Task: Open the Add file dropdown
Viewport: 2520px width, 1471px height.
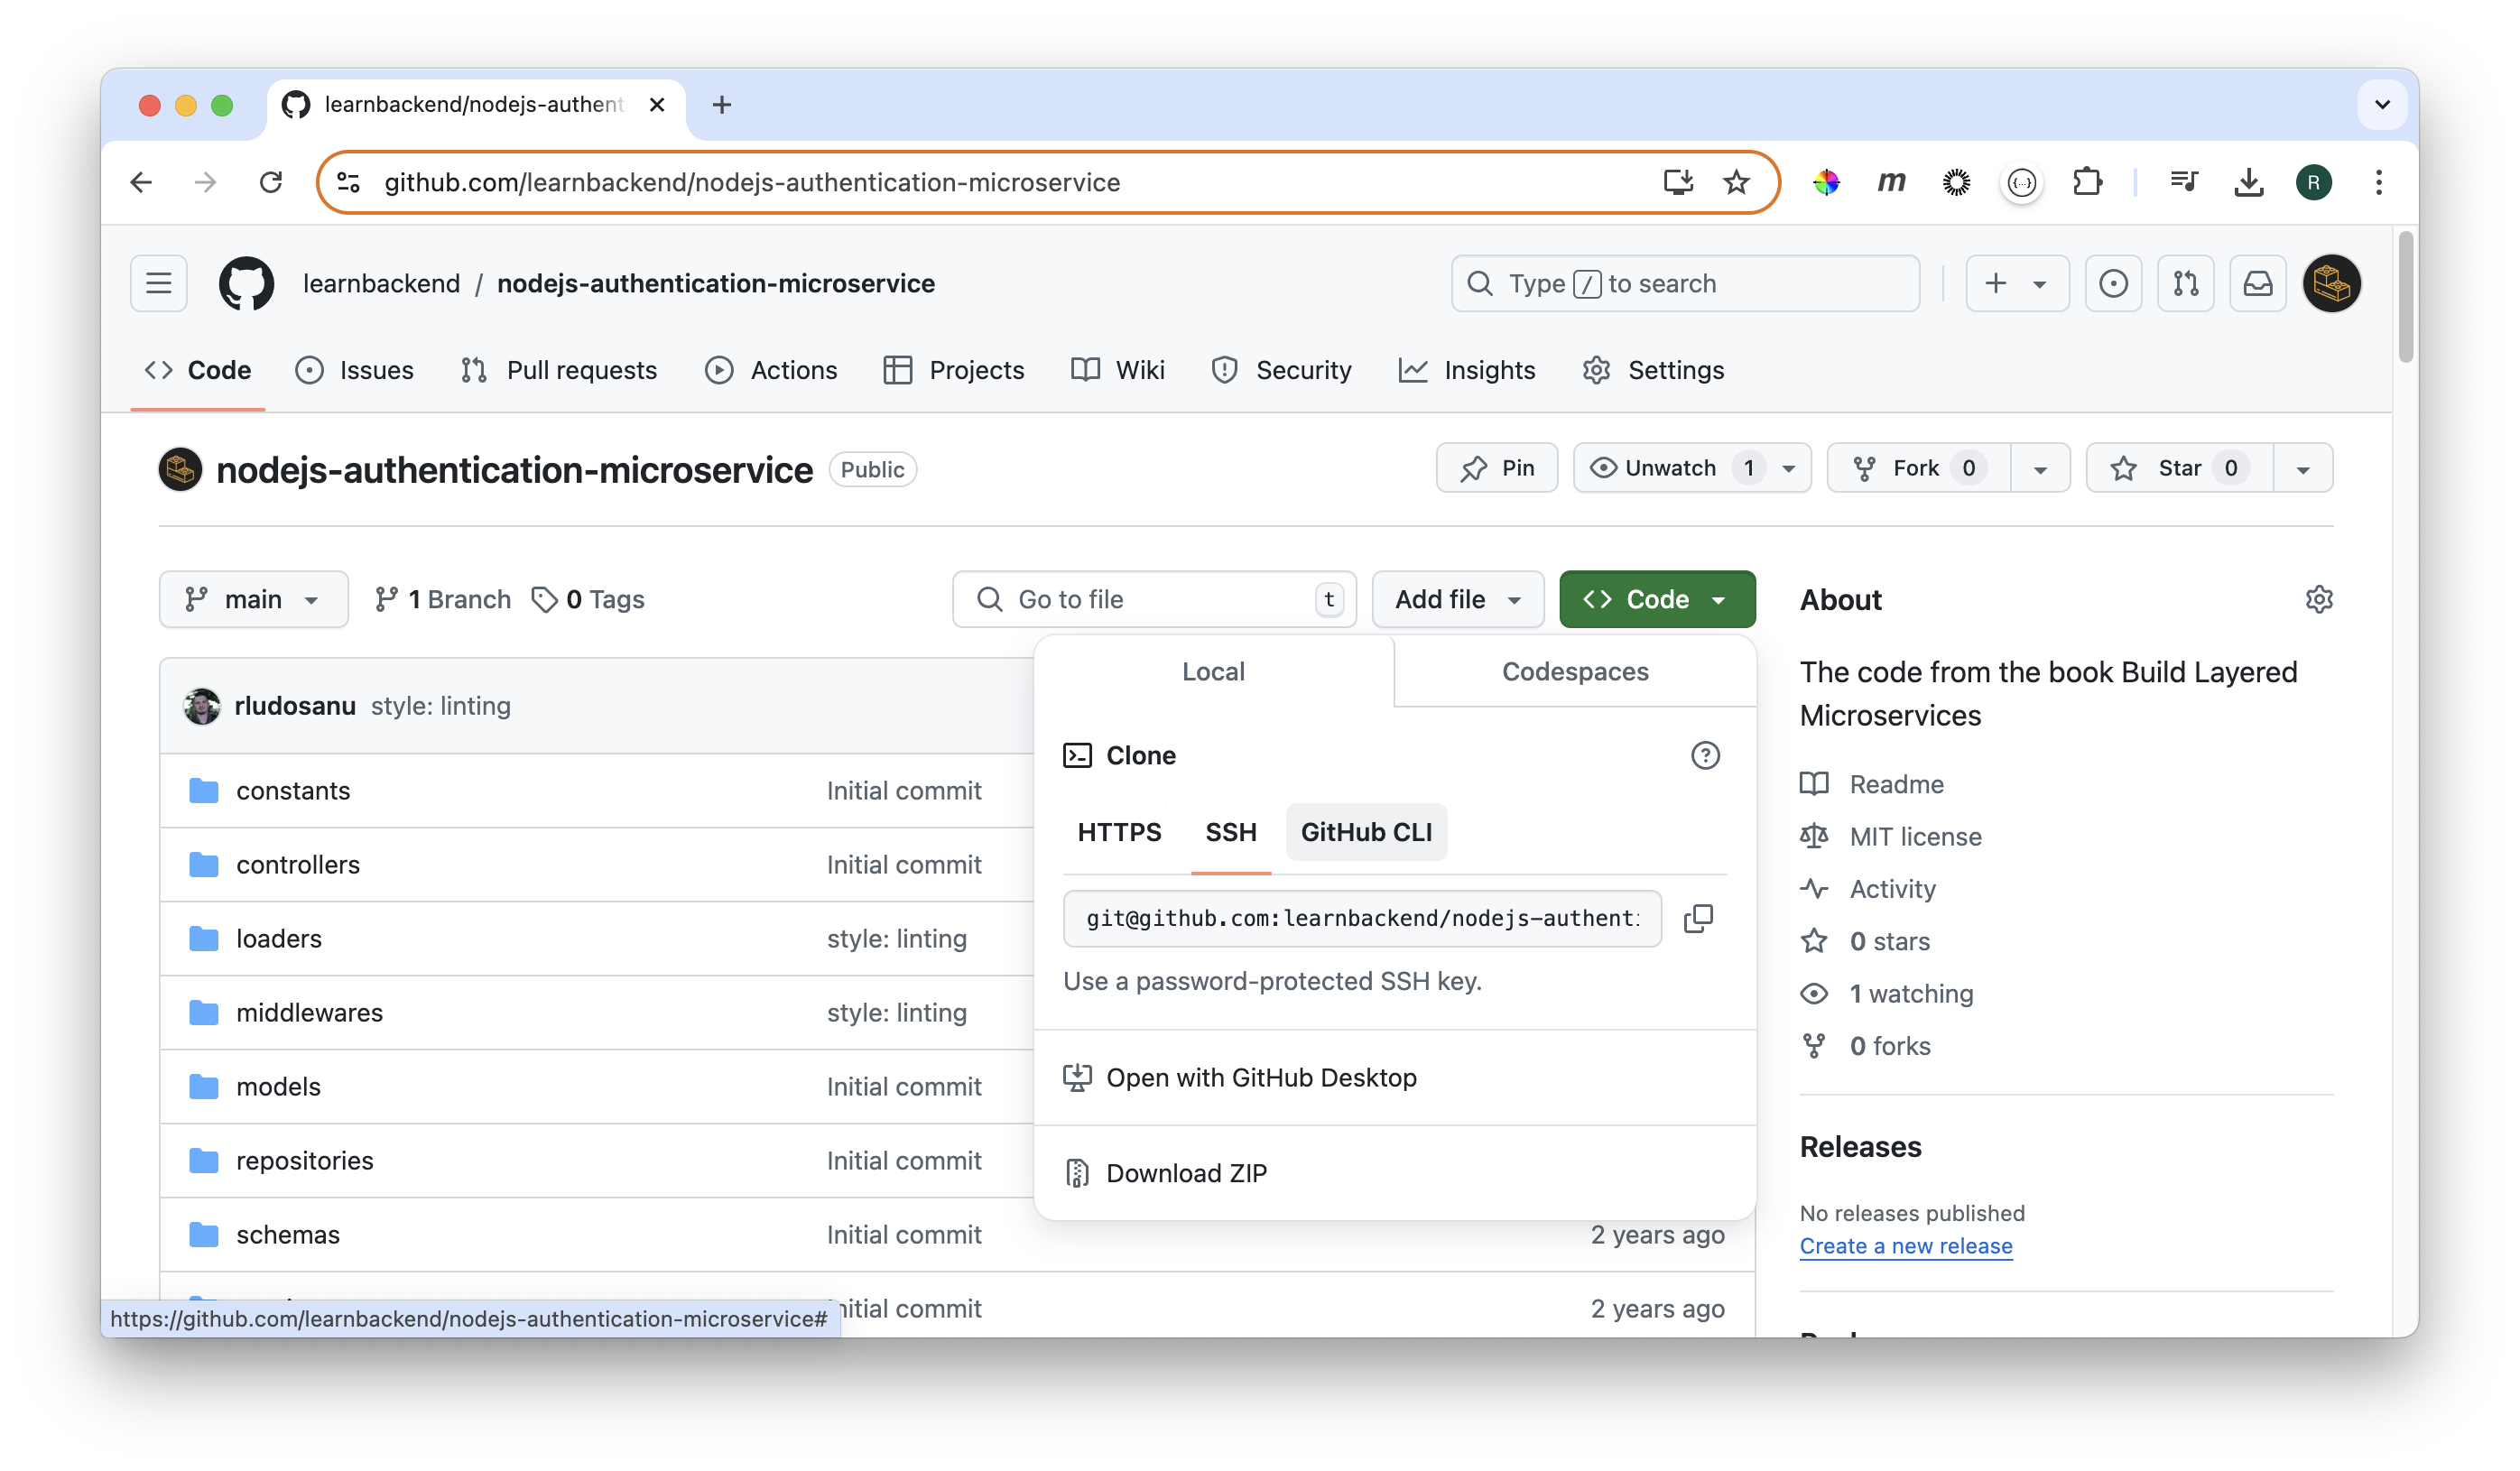Action: tap(1458, 599)
